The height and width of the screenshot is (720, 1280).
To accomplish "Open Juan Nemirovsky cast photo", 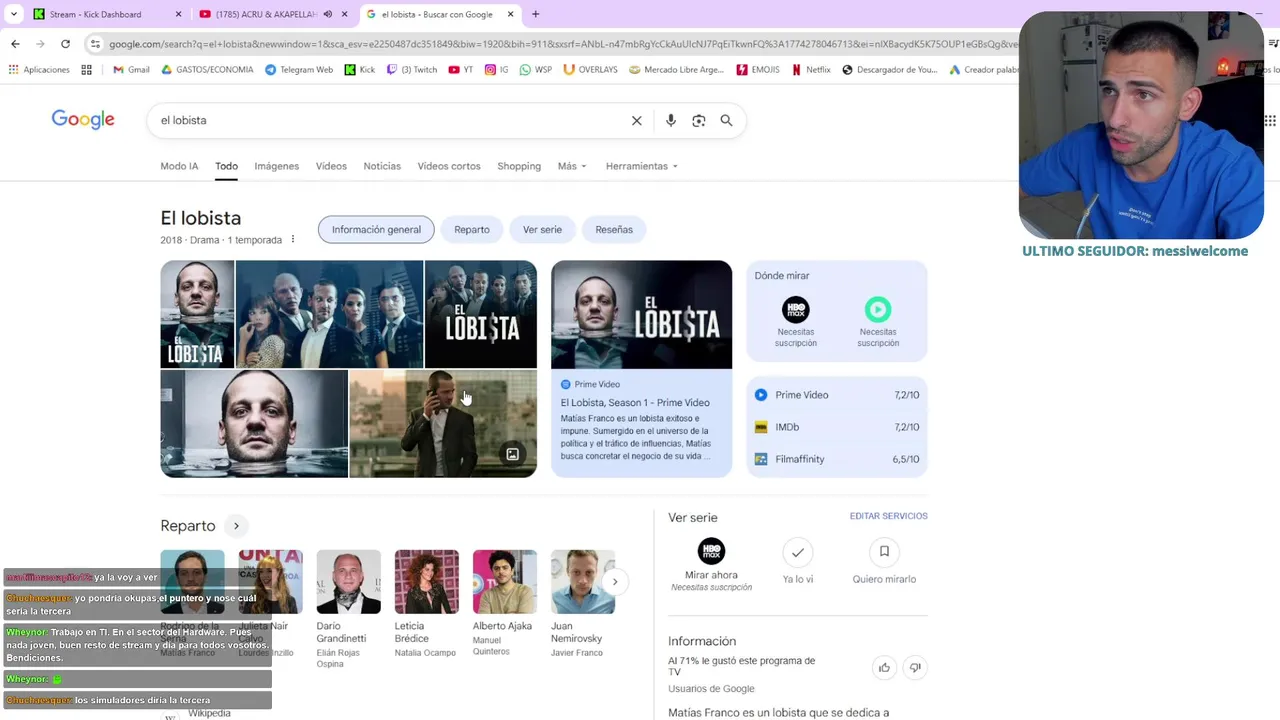I will [583, 582].
